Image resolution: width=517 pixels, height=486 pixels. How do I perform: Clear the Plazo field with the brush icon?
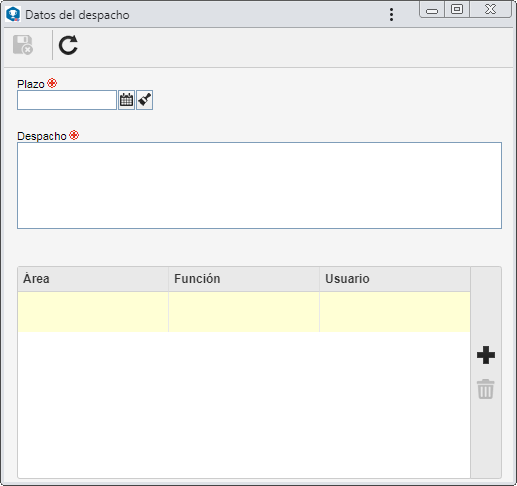point(145,100)
